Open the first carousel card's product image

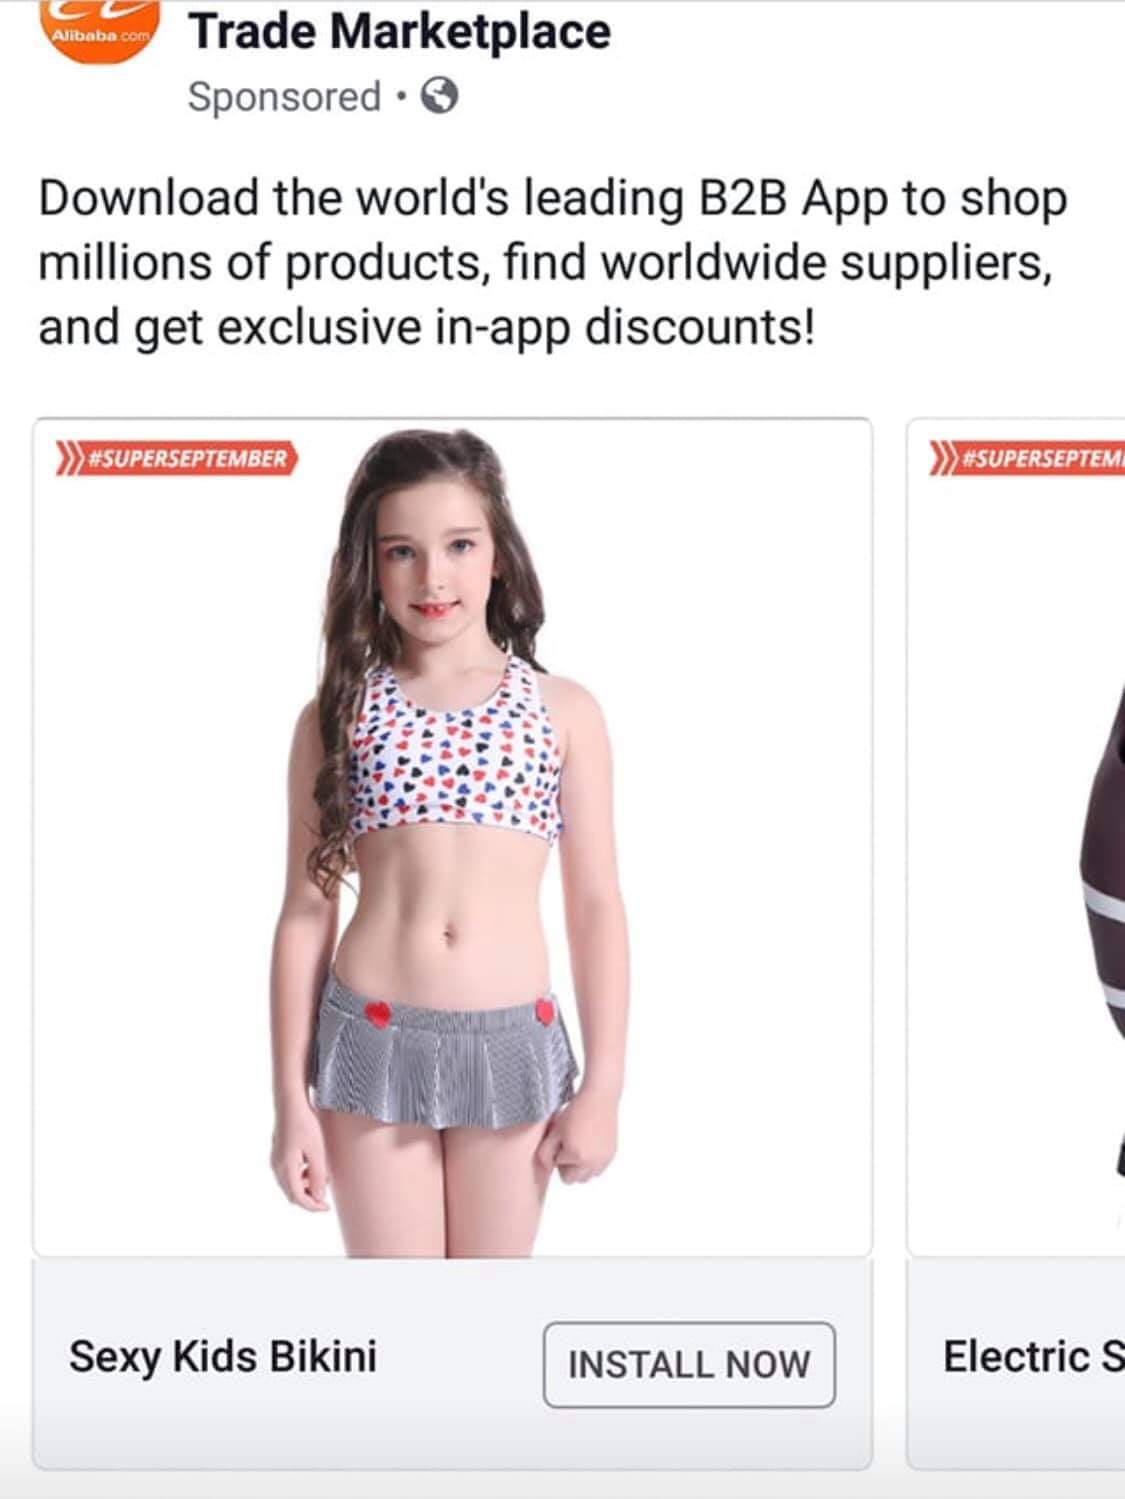(x=452, y=838)
